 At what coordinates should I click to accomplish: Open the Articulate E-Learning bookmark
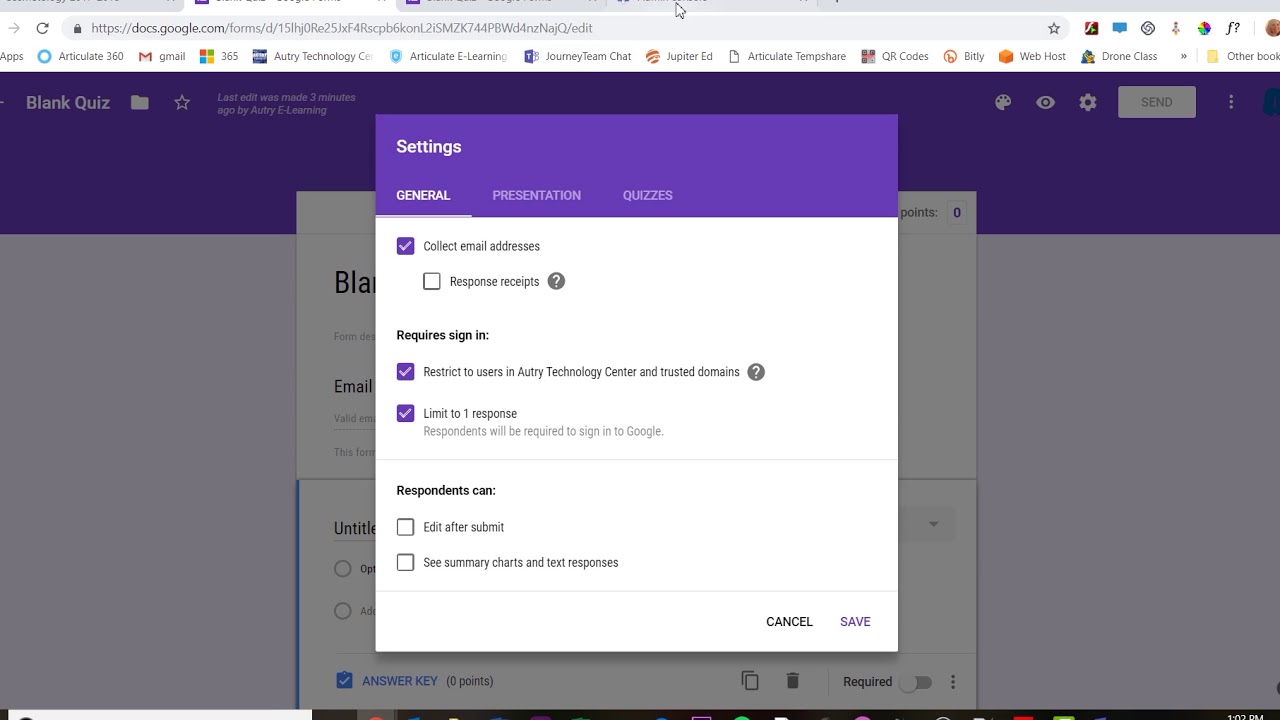tap(448, 56)
